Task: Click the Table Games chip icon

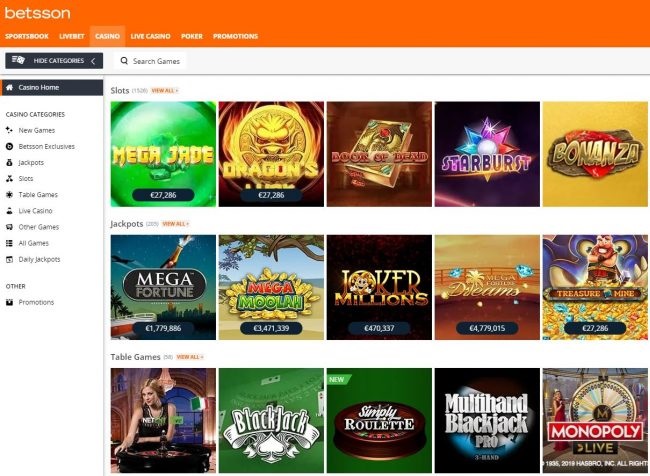Action: point(9,194)
